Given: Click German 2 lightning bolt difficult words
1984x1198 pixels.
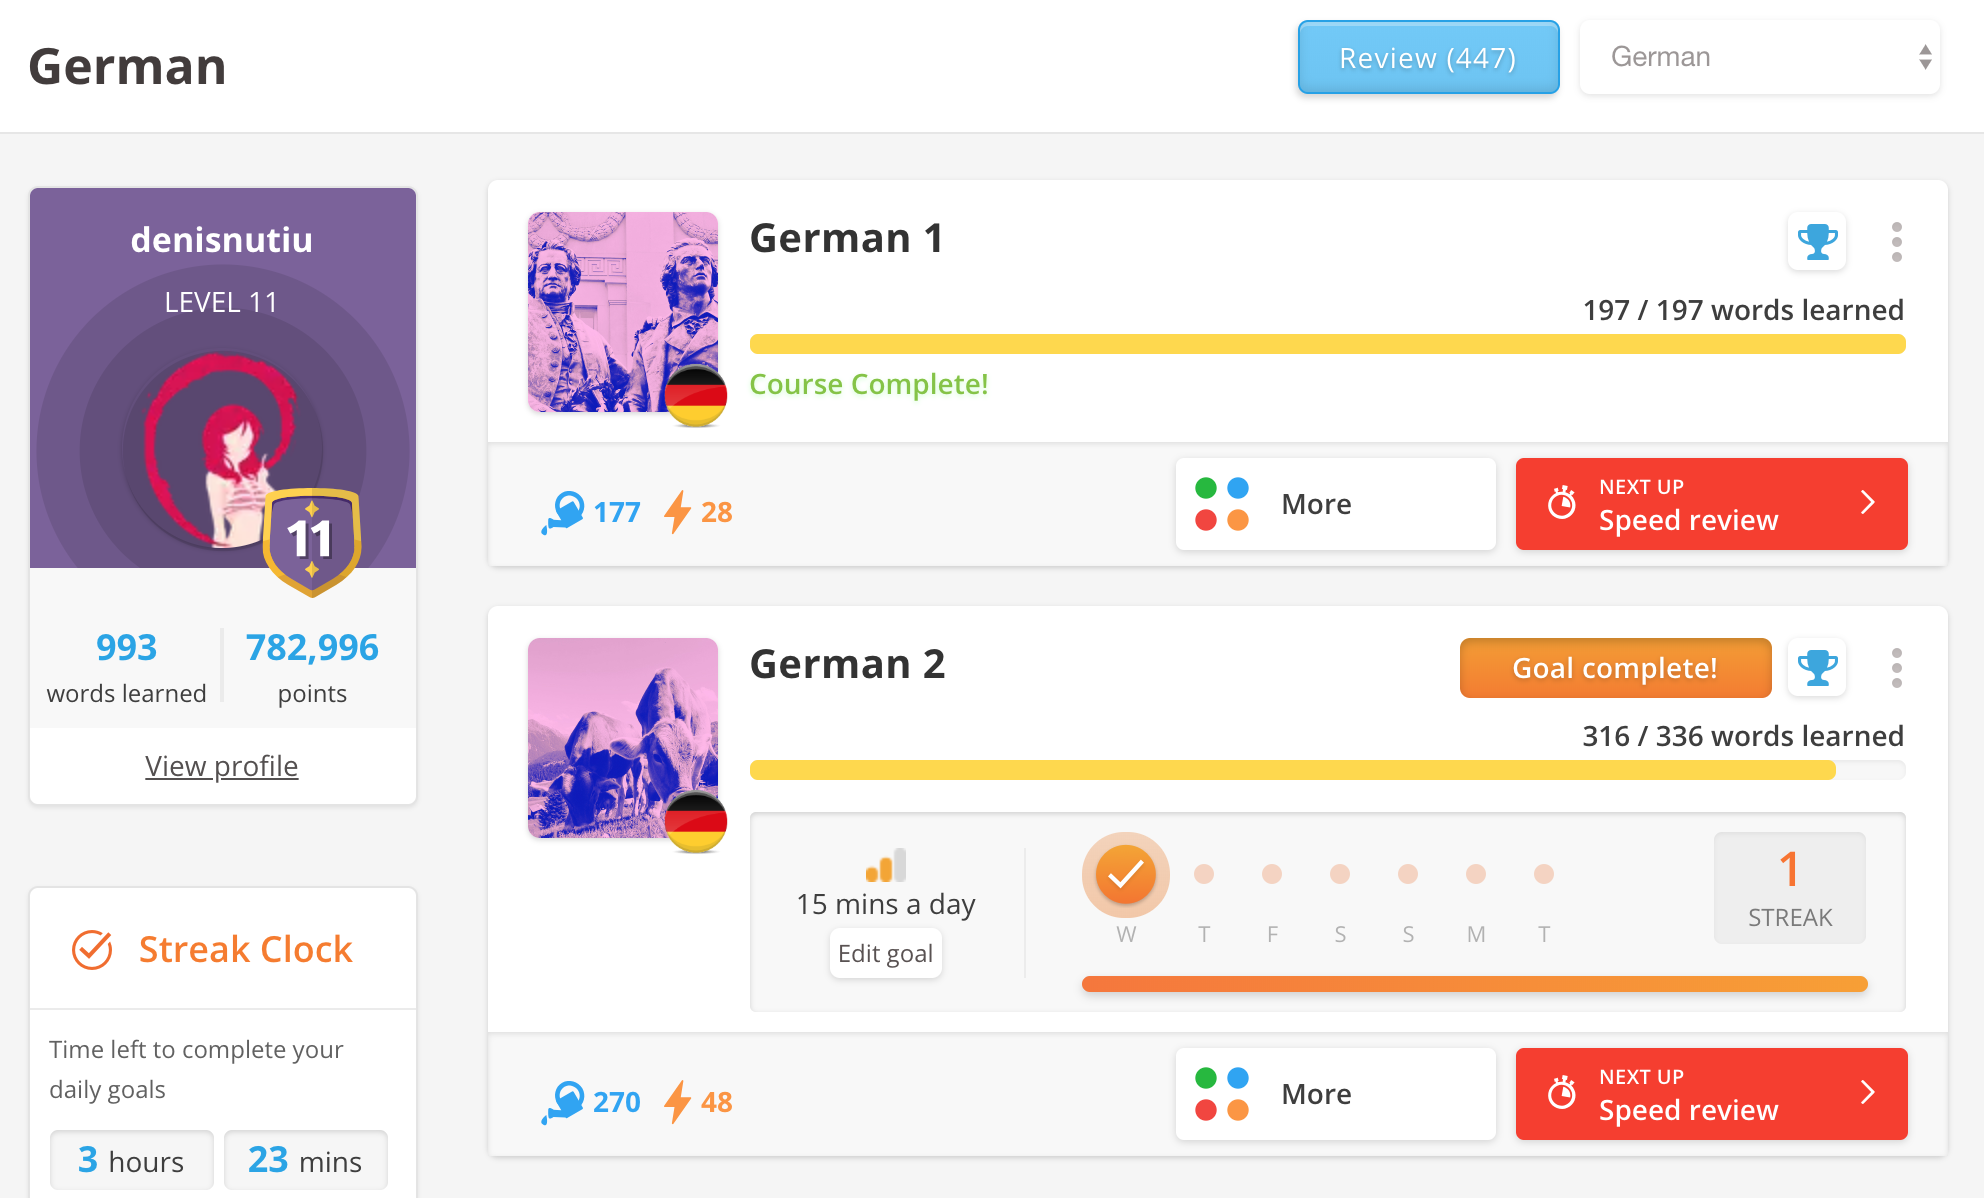Looking at the screenshot, I should point(699,1101).
